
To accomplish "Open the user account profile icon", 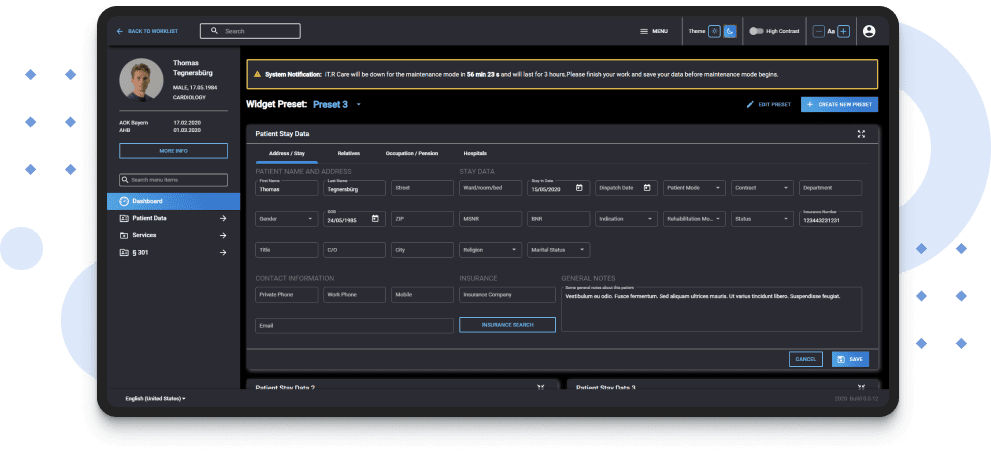I will click(869, 31).
